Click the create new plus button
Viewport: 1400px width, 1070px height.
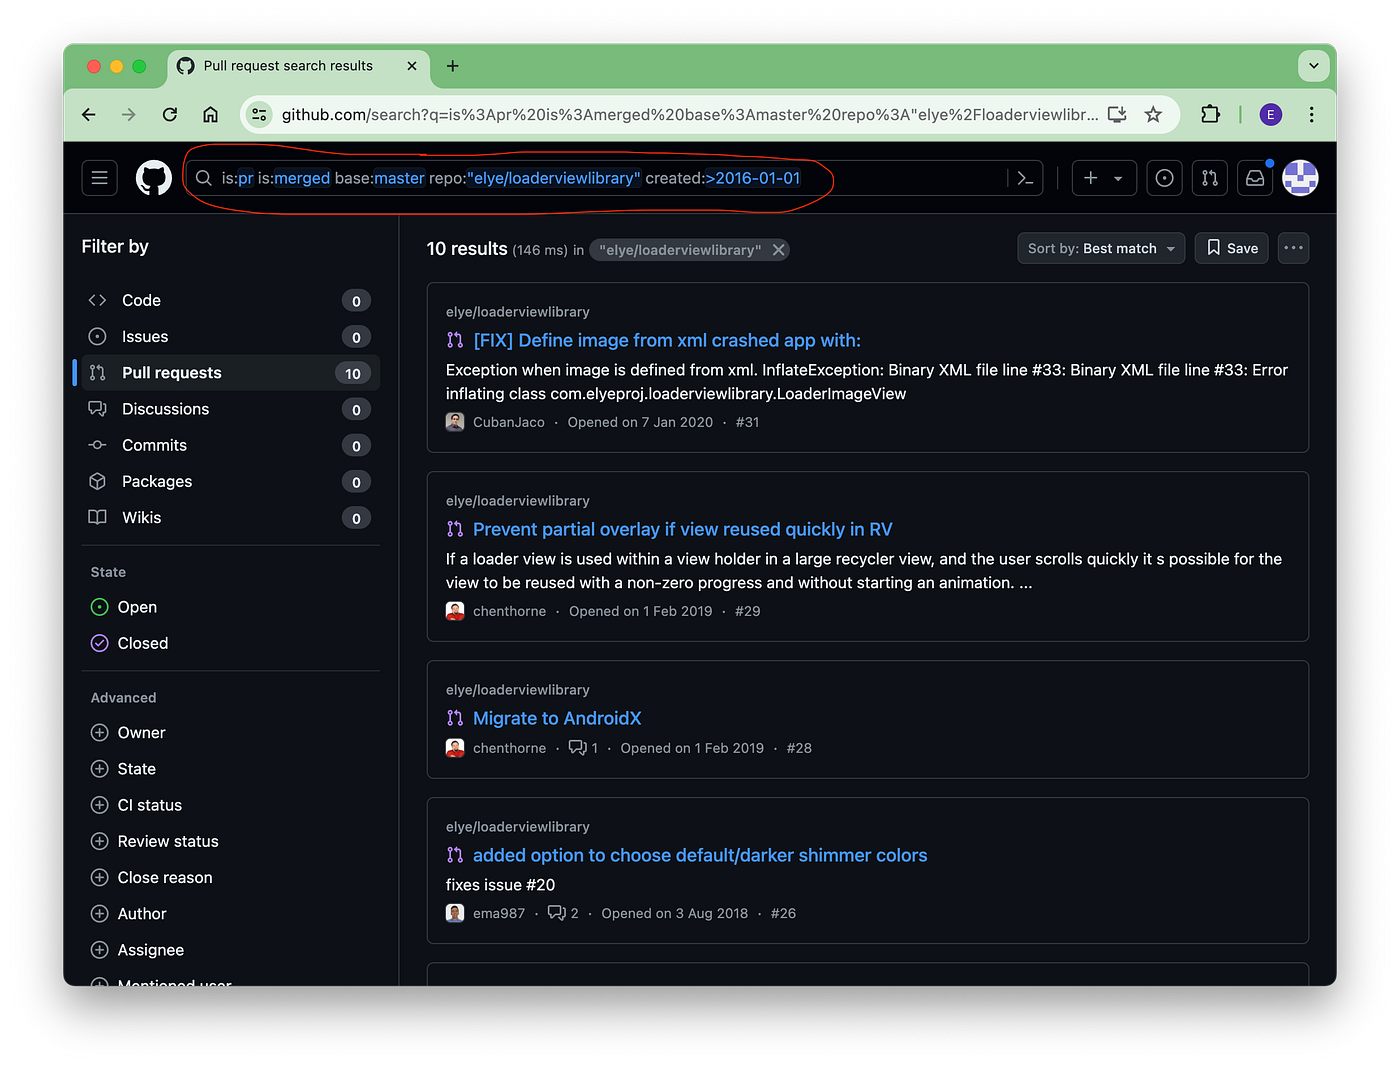point(1091,178)
